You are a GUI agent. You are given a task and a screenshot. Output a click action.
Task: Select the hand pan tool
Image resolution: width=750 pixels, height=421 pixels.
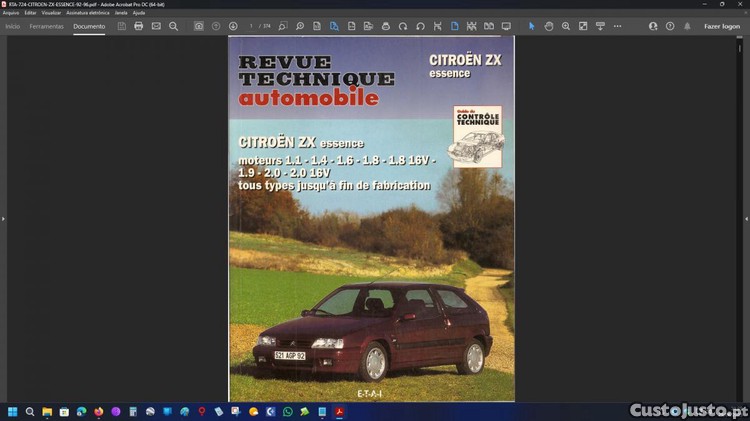[x=549, y=26]
